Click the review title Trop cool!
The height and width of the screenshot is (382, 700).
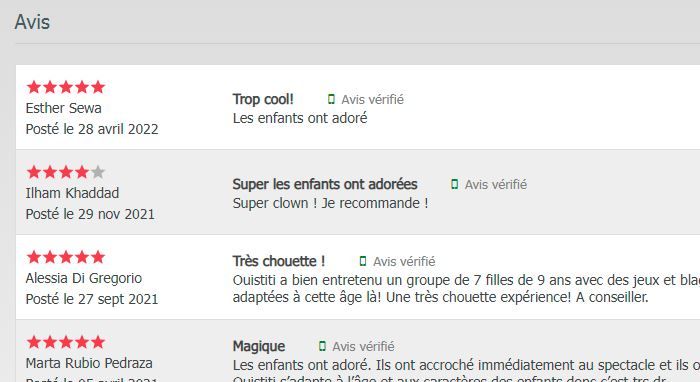point(263,99)
